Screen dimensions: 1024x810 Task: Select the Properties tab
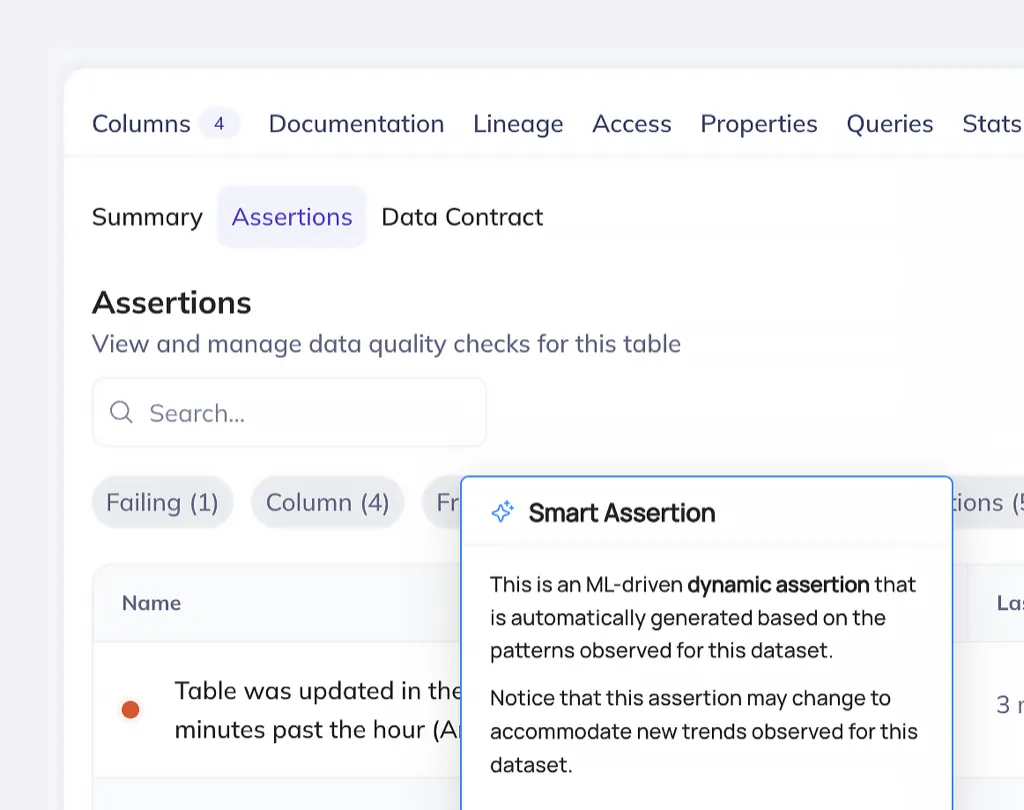[759, 124]
